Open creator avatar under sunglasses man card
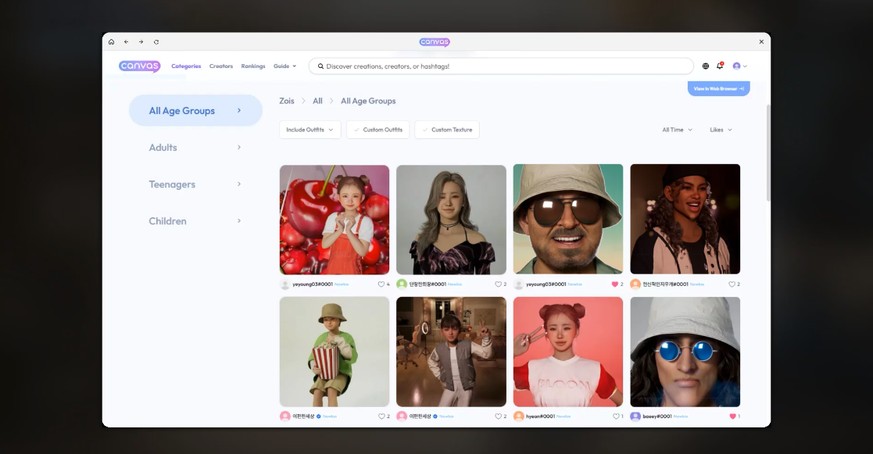The height and width of the screenshot is (454, 873). (518, 285)
